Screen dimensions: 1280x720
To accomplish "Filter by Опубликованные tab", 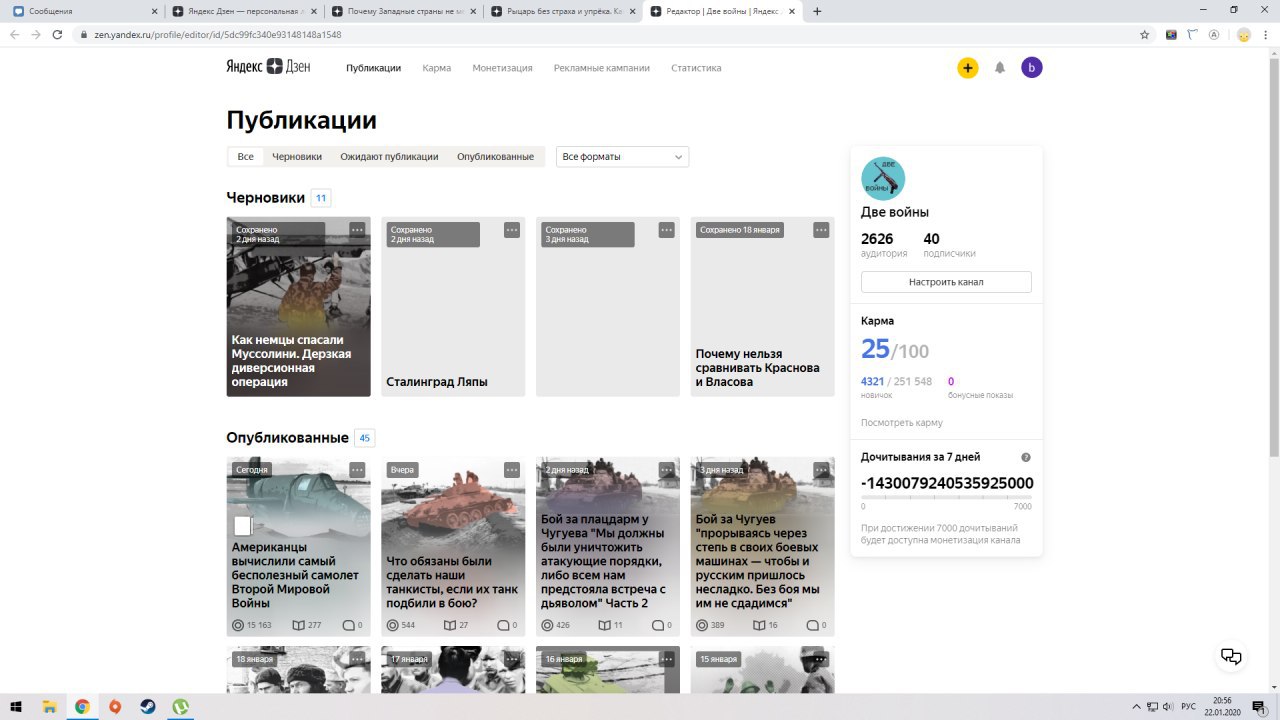I will click(x=495, y=157).
